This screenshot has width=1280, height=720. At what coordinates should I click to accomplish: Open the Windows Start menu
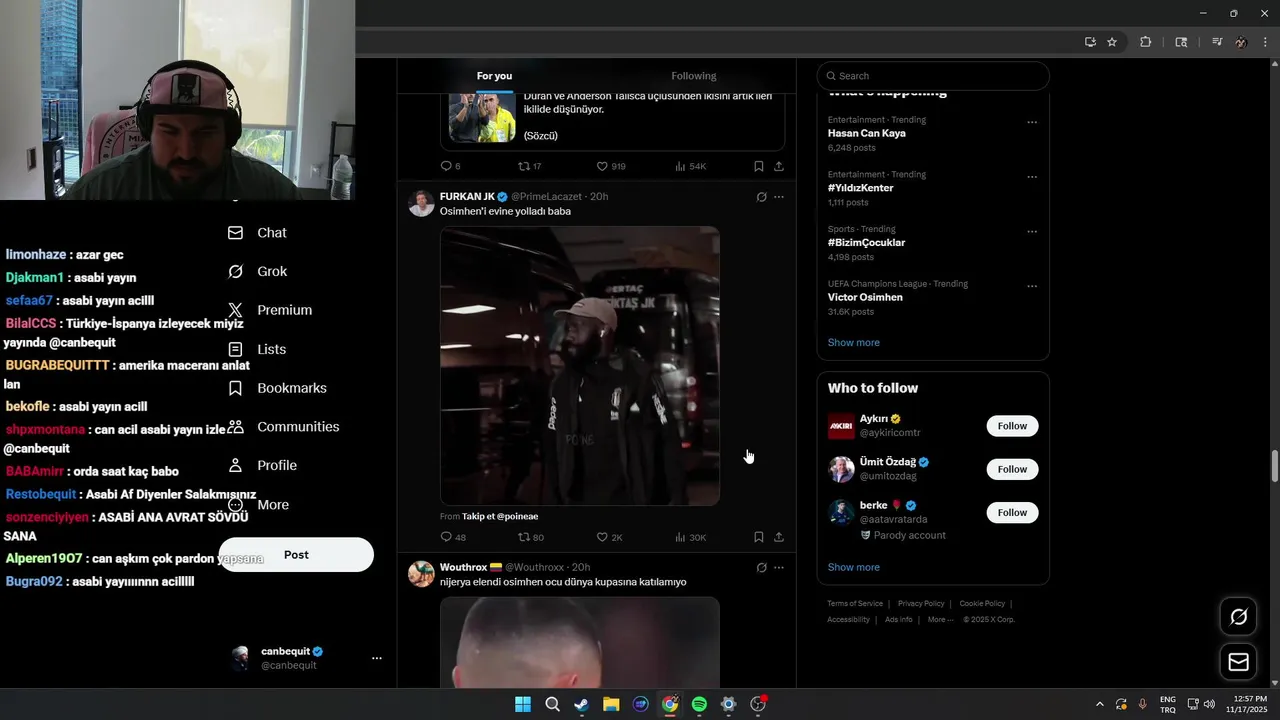pyautogui.click(x=522, y=705)
